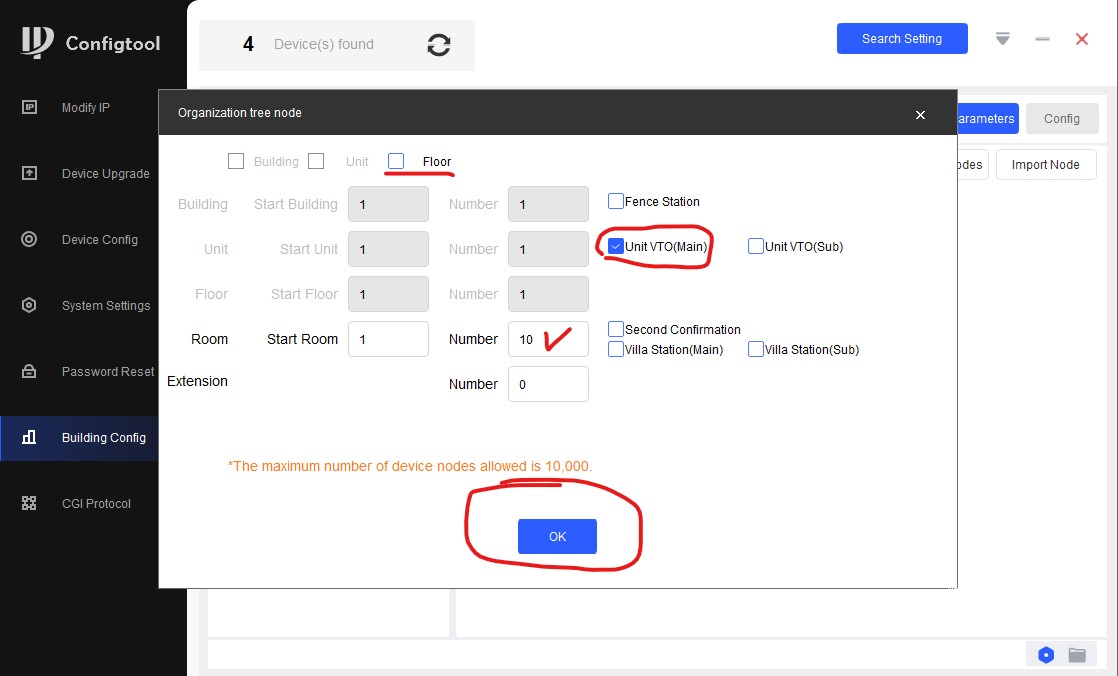The image size is (1118, 676).
Task: Expand the dropdown arrow in title bar
Action: [x=1002, y=39]
